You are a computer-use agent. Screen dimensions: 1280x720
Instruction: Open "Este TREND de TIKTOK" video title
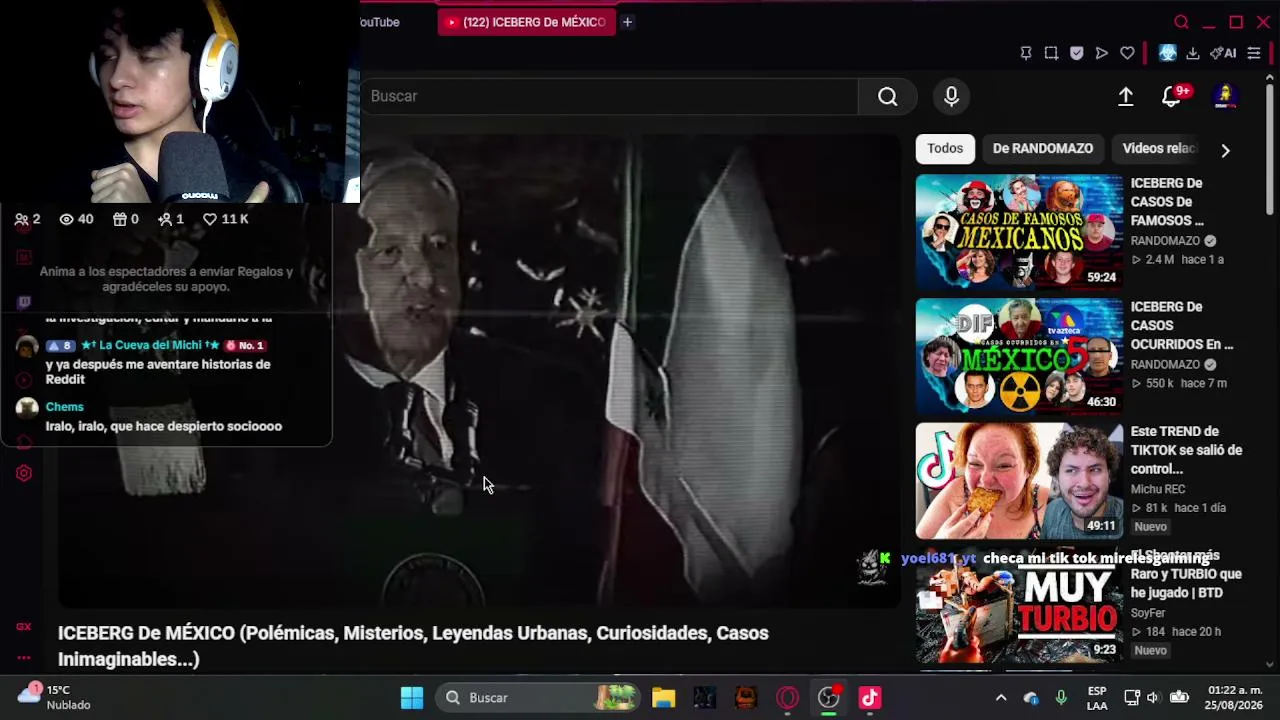click(x=1187, y=450)
